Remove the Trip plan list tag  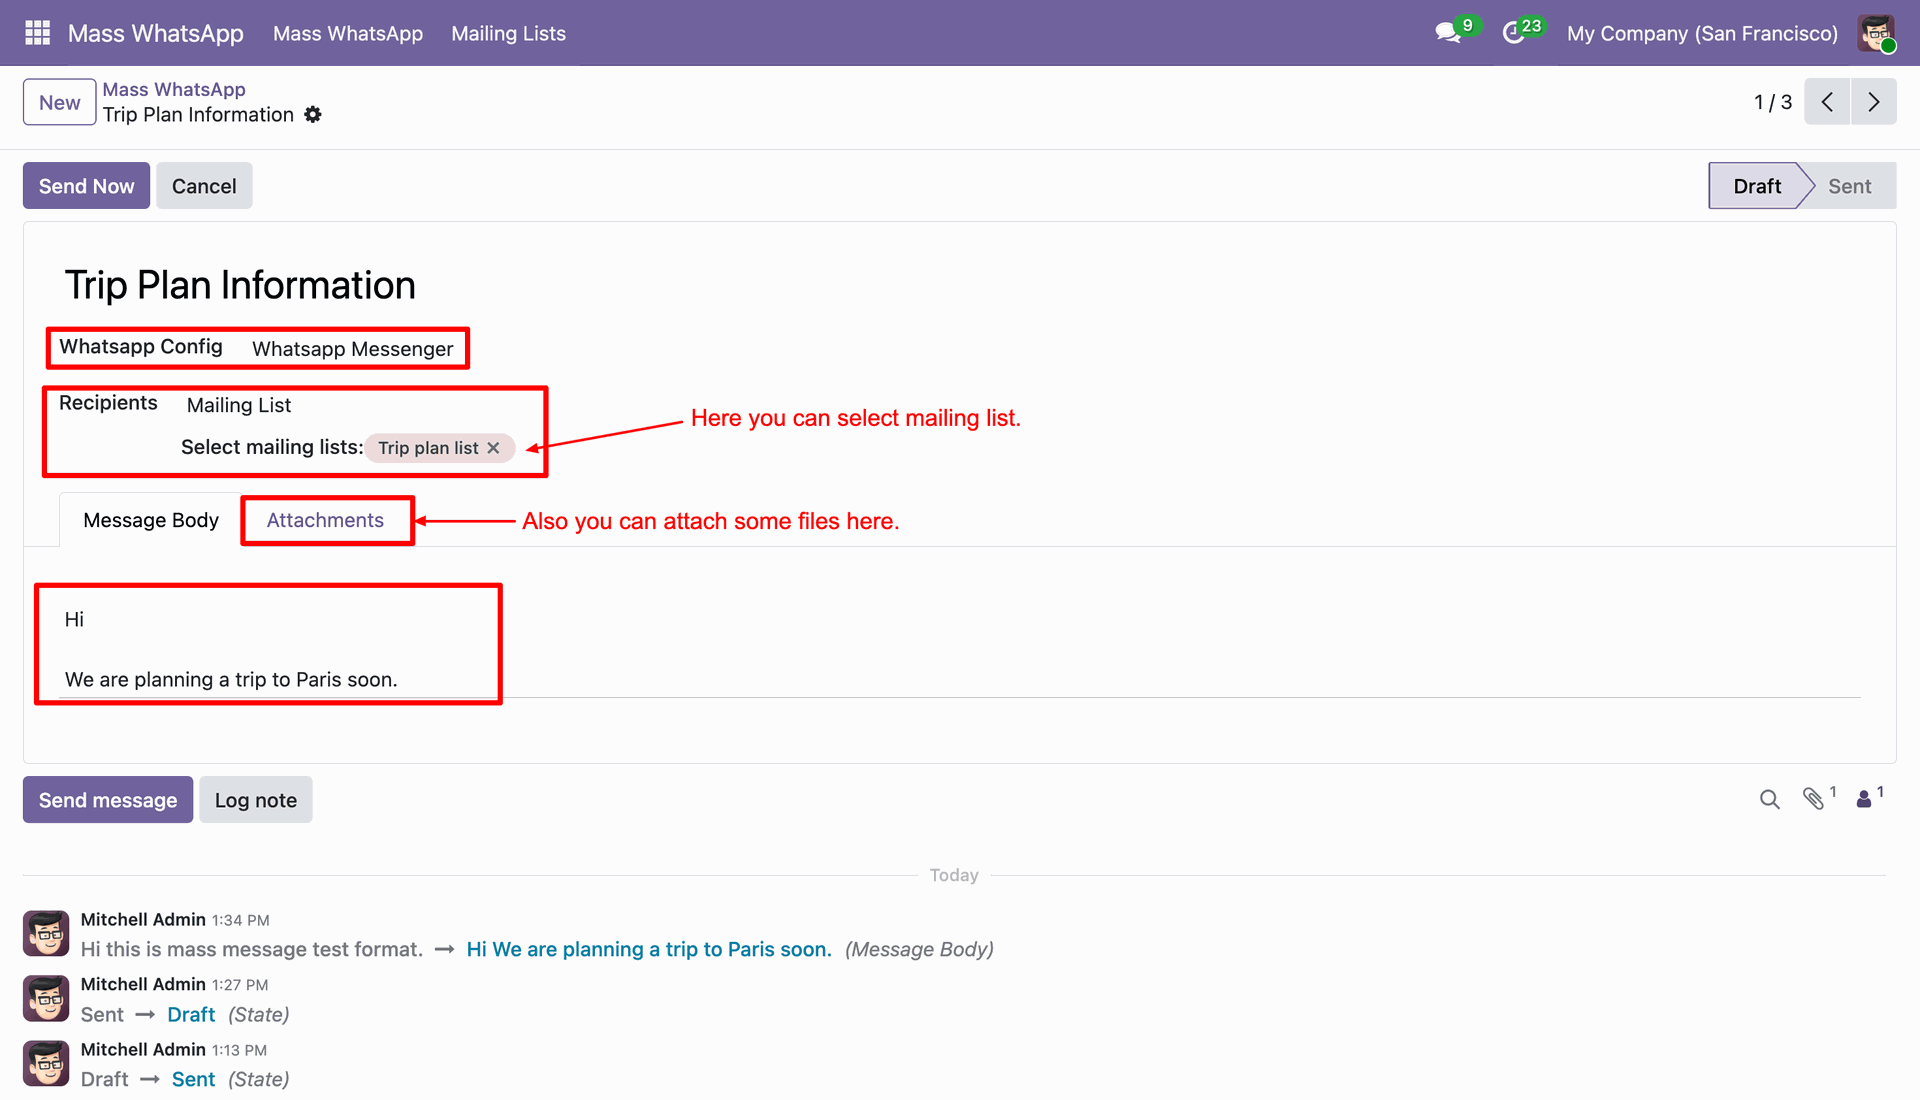(x=493, y=448)
